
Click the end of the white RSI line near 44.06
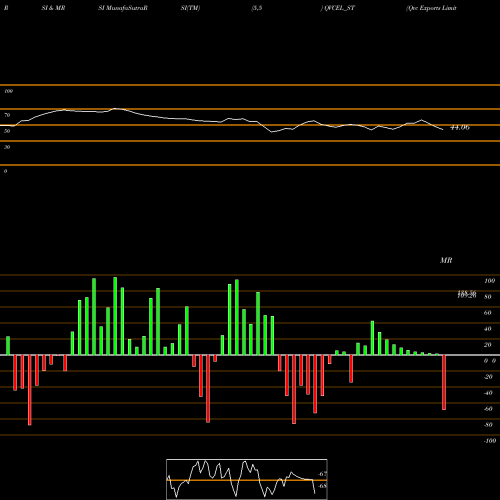pos(443,129)
